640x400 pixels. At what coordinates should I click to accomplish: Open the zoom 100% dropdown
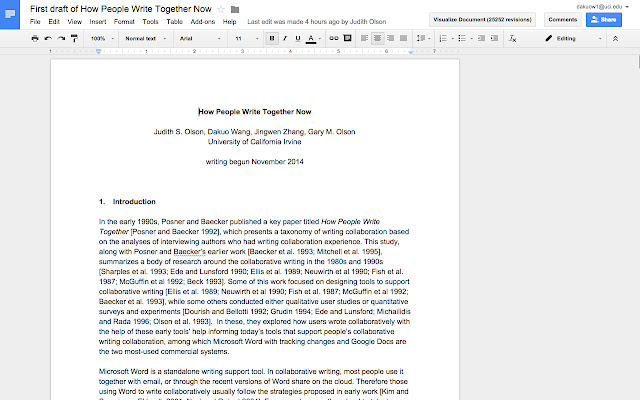point(102,38)
